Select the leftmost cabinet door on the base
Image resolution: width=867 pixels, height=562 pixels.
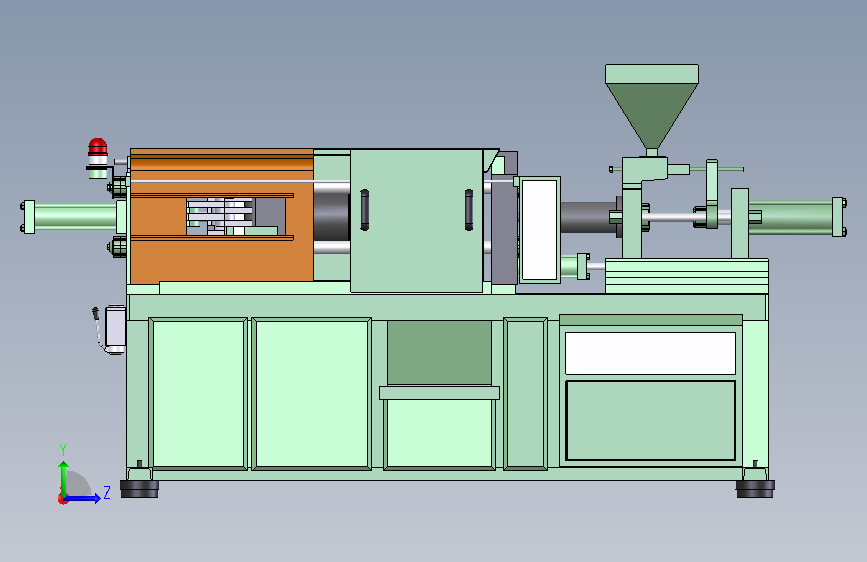point(199,394)
